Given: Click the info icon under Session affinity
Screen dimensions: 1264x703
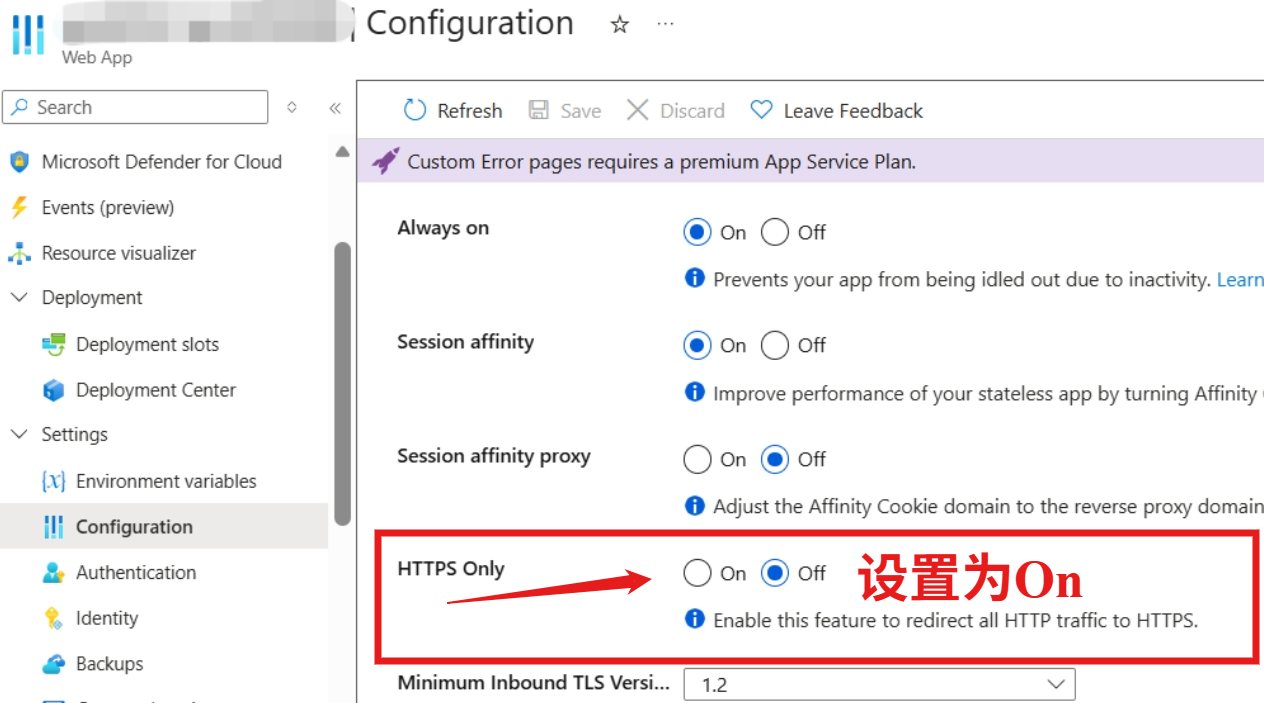Looking at the screenshot, I should coord(694,392).
